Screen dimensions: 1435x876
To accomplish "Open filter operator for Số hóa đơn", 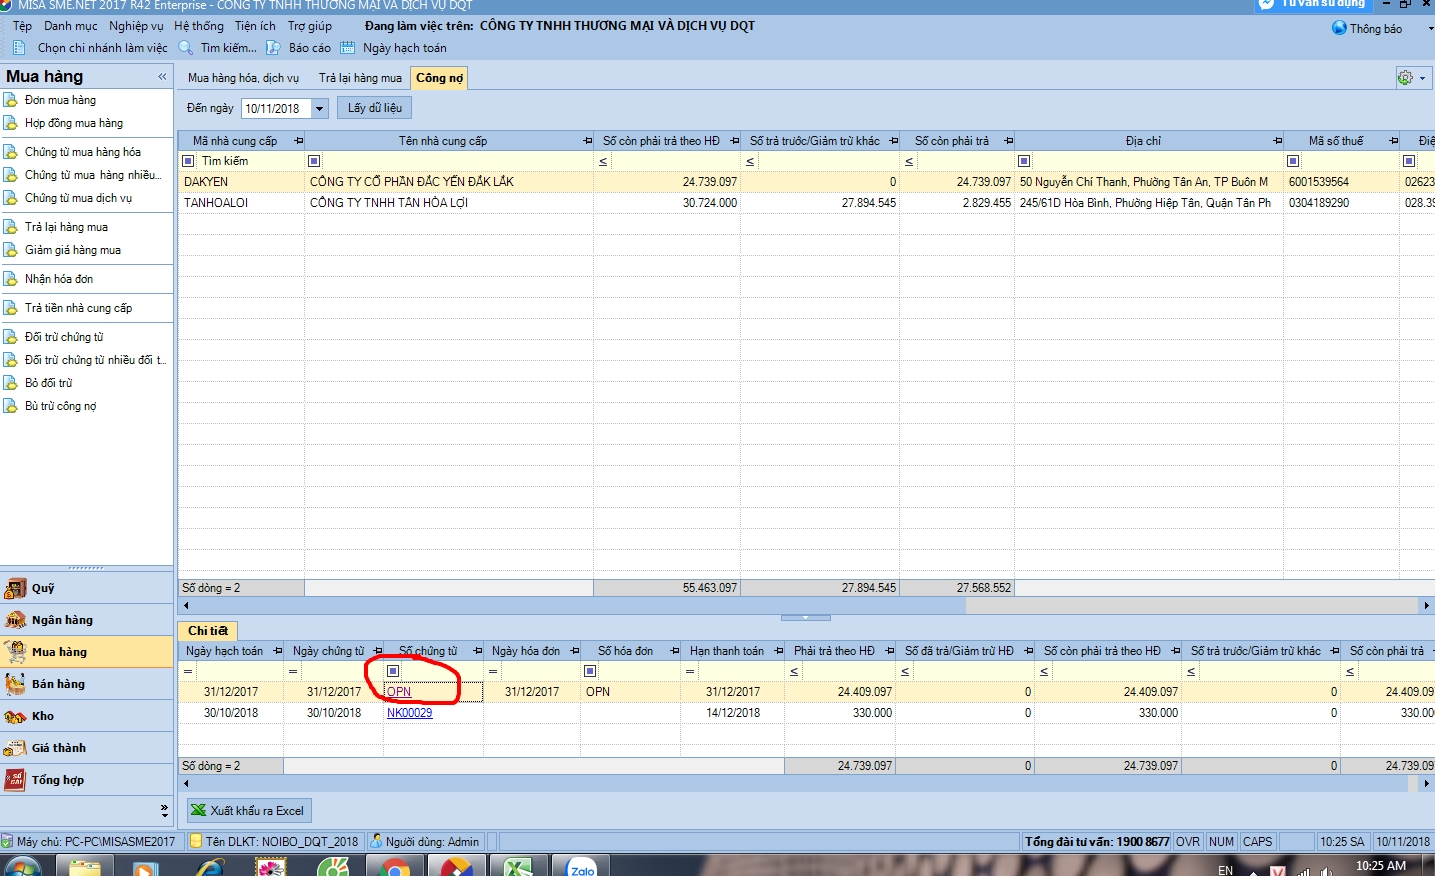I will click(590, 671).
